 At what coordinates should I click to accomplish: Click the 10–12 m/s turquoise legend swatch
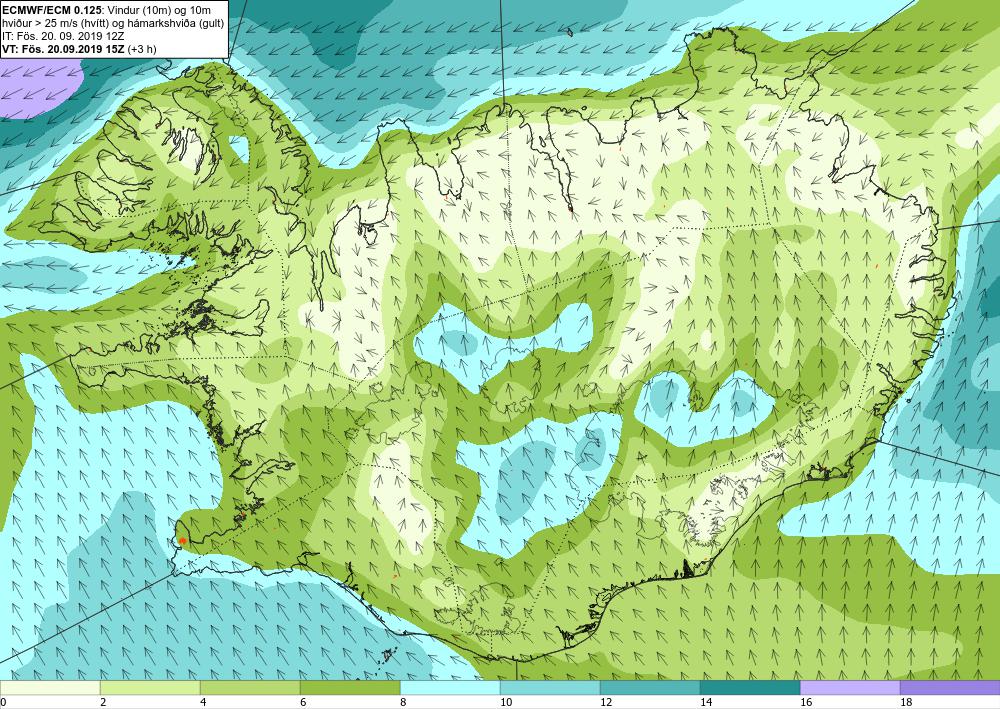550,688
